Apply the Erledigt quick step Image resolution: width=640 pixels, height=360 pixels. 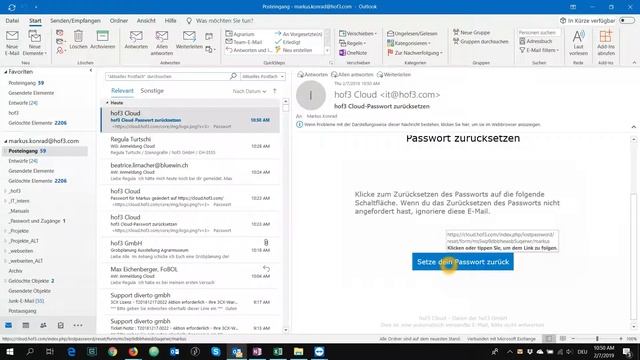[x=288, y=42]
